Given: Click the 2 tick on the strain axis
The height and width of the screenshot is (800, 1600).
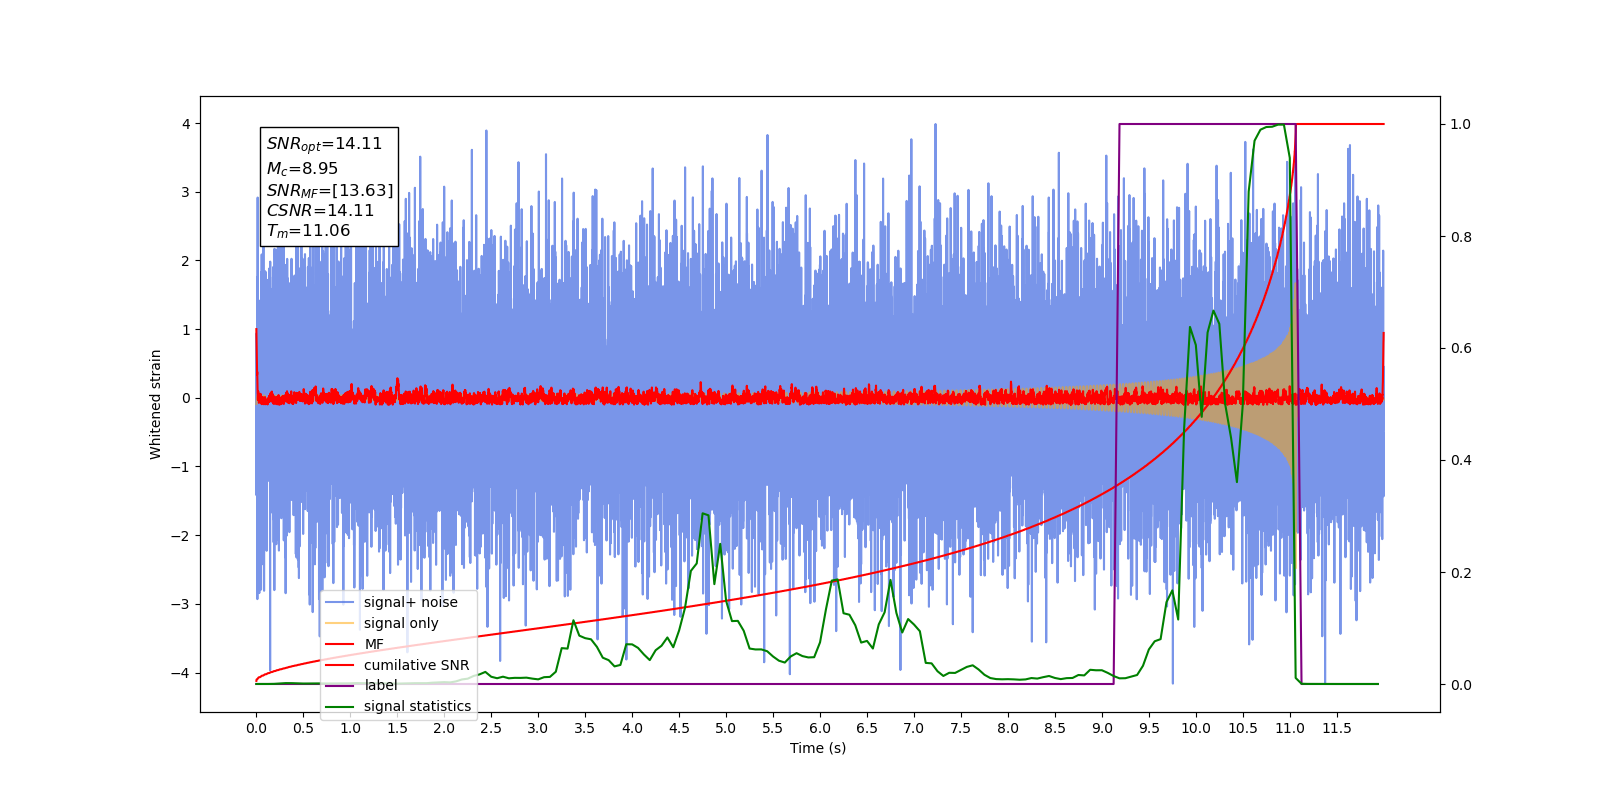Looking at the screenshot, I should point(186,261).
